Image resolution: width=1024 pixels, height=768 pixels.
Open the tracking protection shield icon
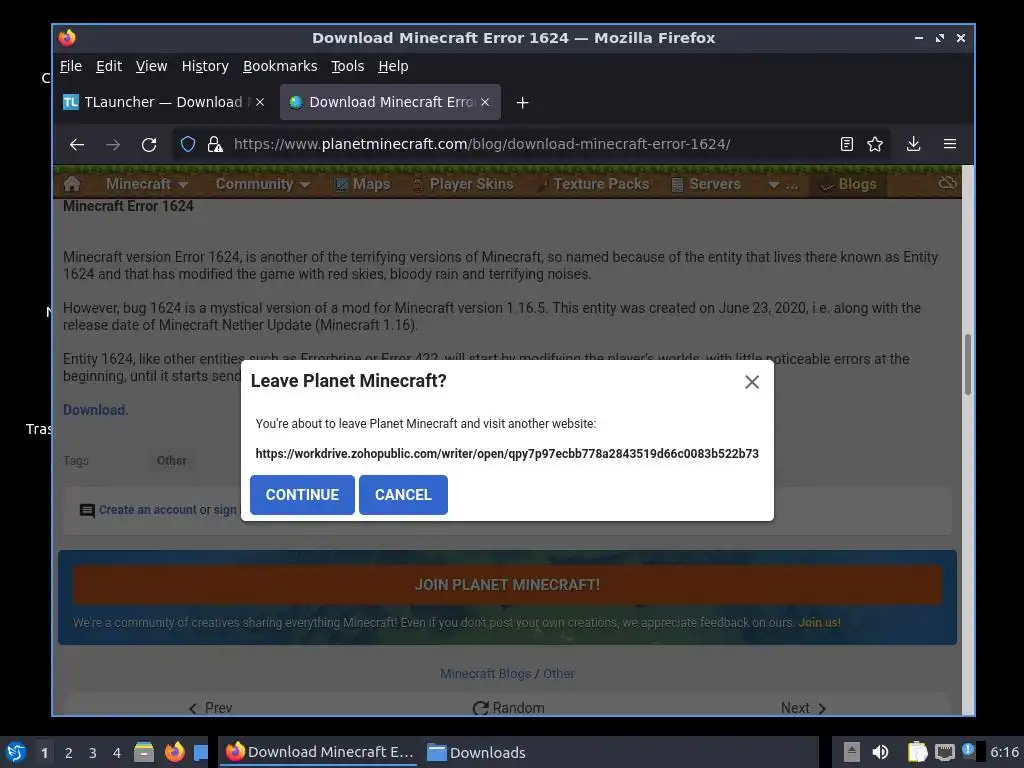[x=188, y=144]
